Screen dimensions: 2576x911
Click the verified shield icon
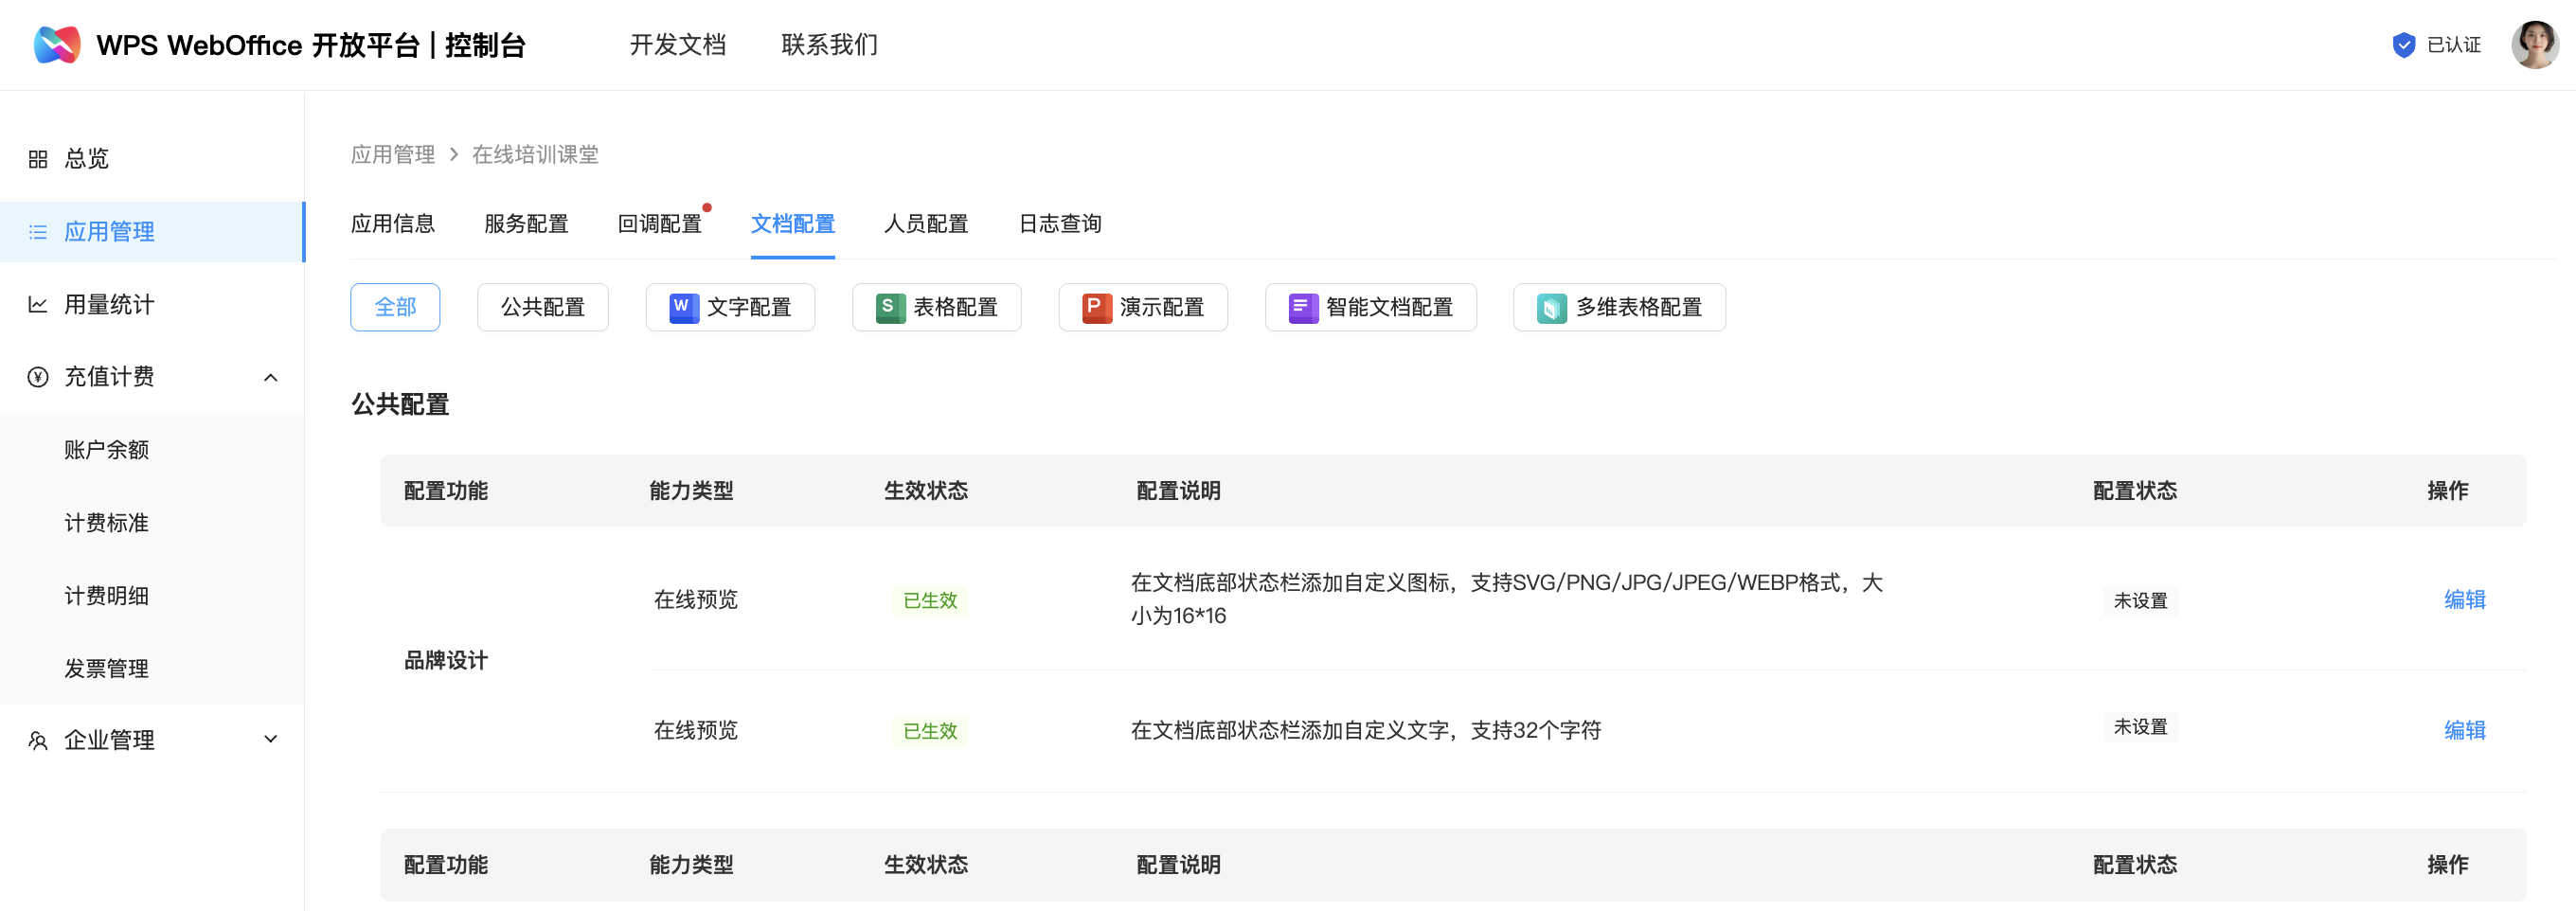pos(2403,45)
